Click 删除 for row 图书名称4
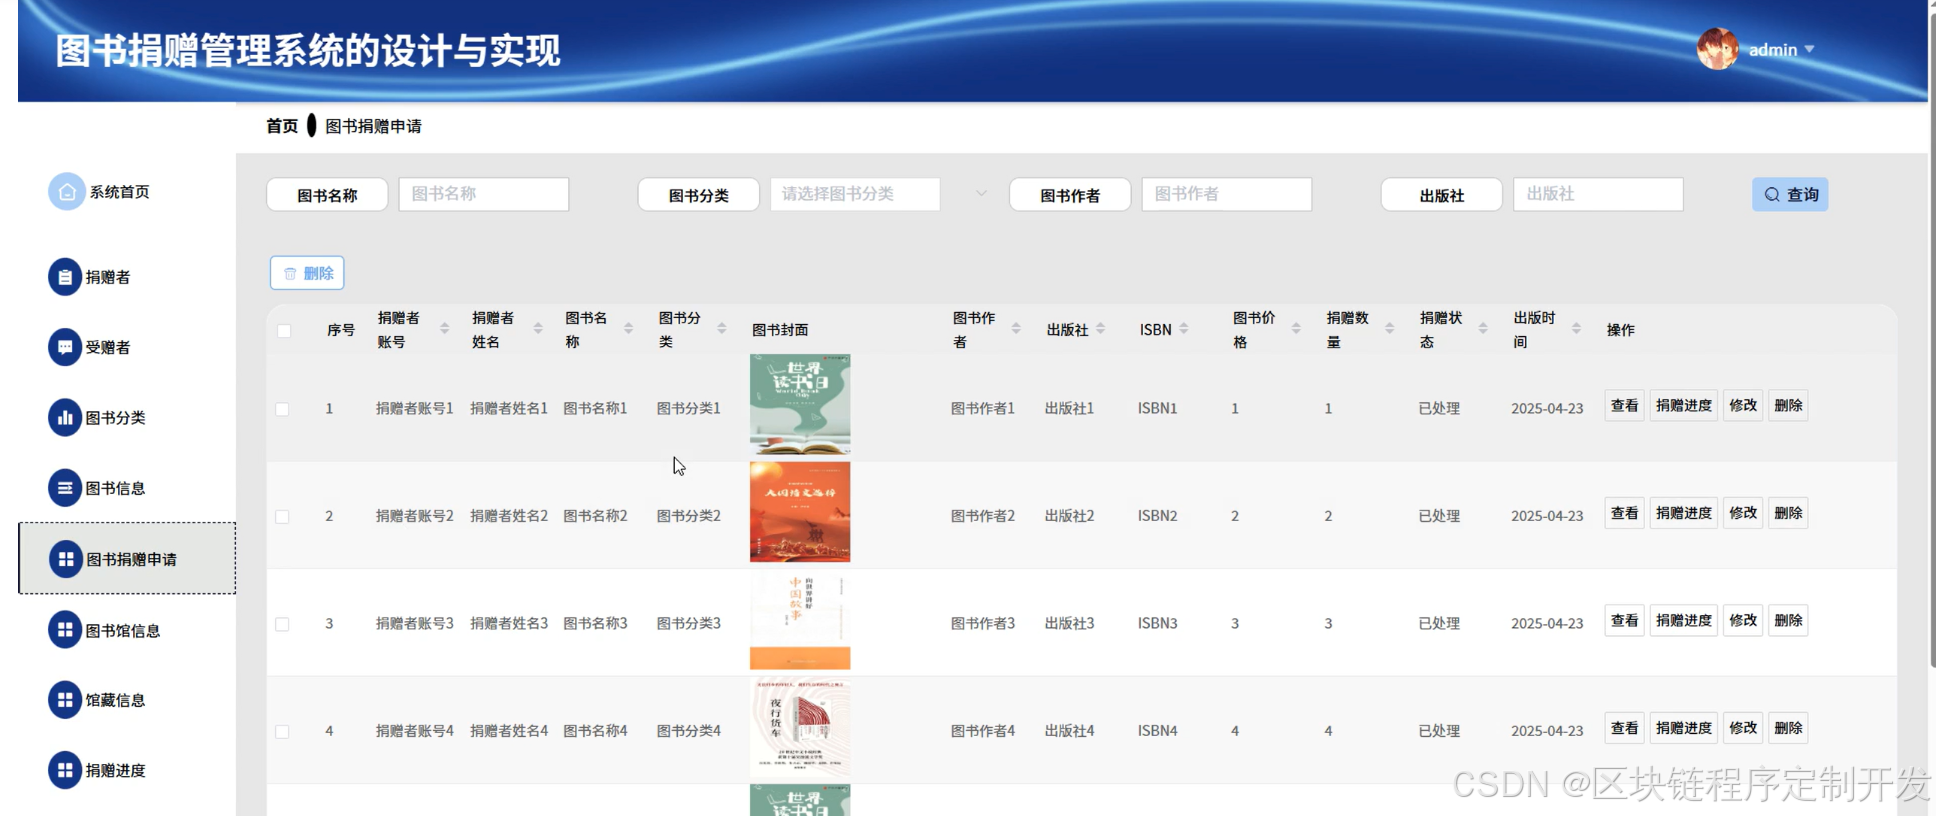The width and height of the screenshot is (1936, 816). click(1788, 728)
